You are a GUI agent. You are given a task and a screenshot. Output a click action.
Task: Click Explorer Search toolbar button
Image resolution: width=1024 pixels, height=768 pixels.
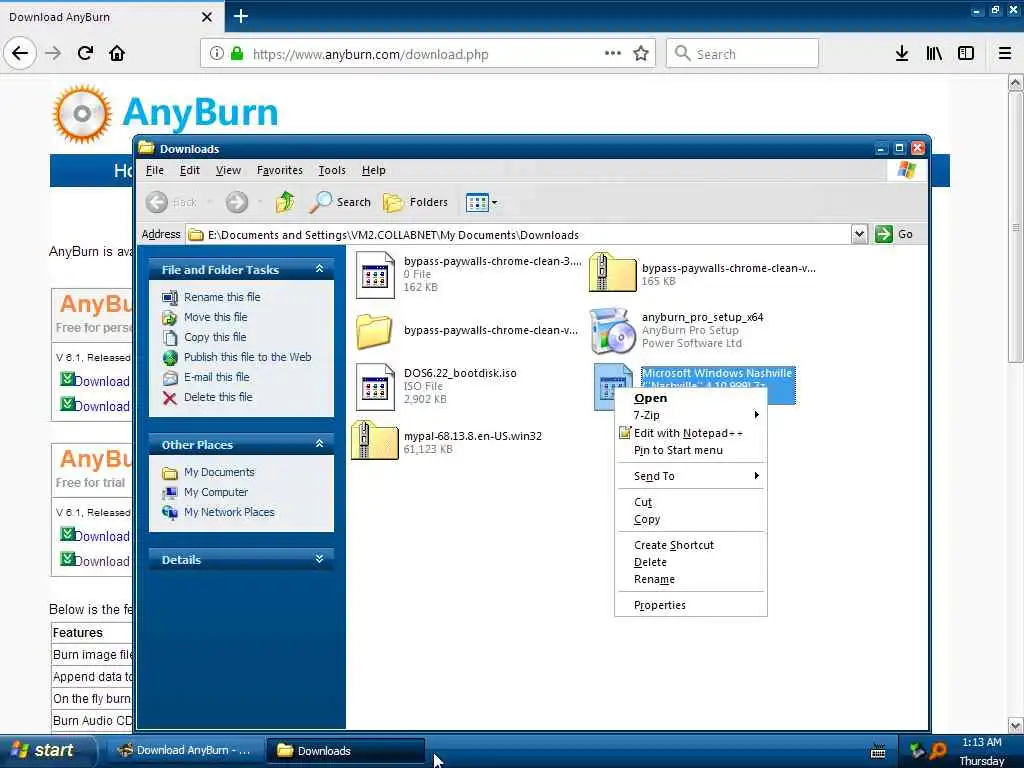pyautogui.click(x=340, y=202)
